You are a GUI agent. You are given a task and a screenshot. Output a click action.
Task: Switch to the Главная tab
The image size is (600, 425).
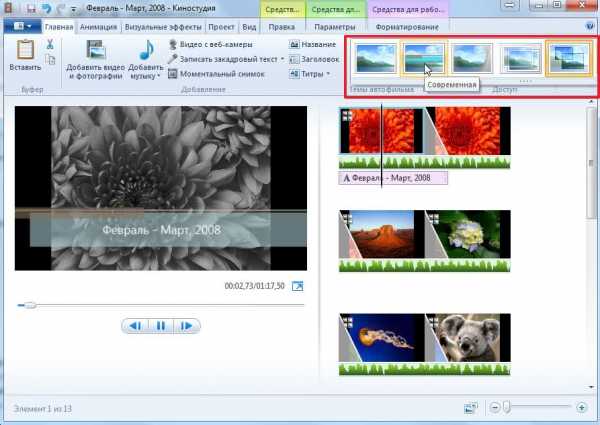[x=59, y=27]
